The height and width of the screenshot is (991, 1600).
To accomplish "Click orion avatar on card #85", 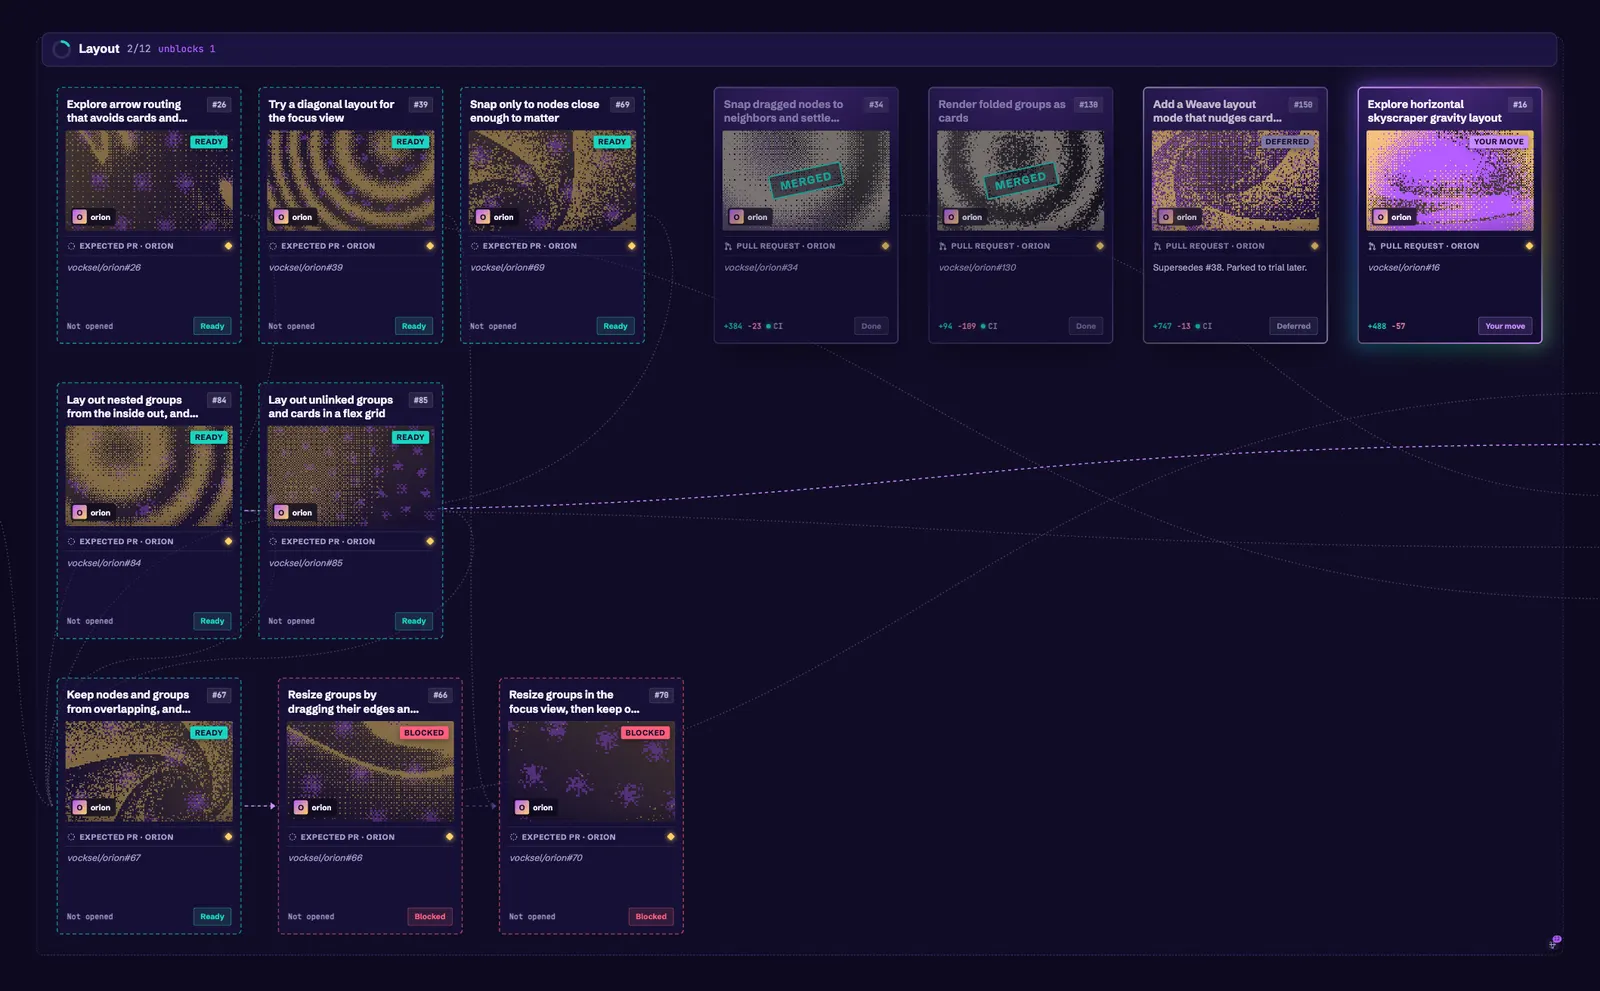I will 282,513.
